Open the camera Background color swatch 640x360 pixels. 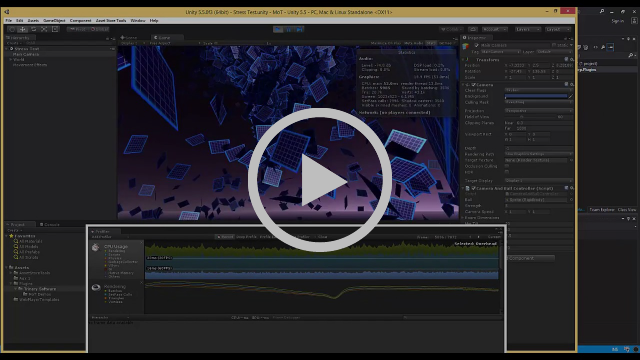point(536,96)
